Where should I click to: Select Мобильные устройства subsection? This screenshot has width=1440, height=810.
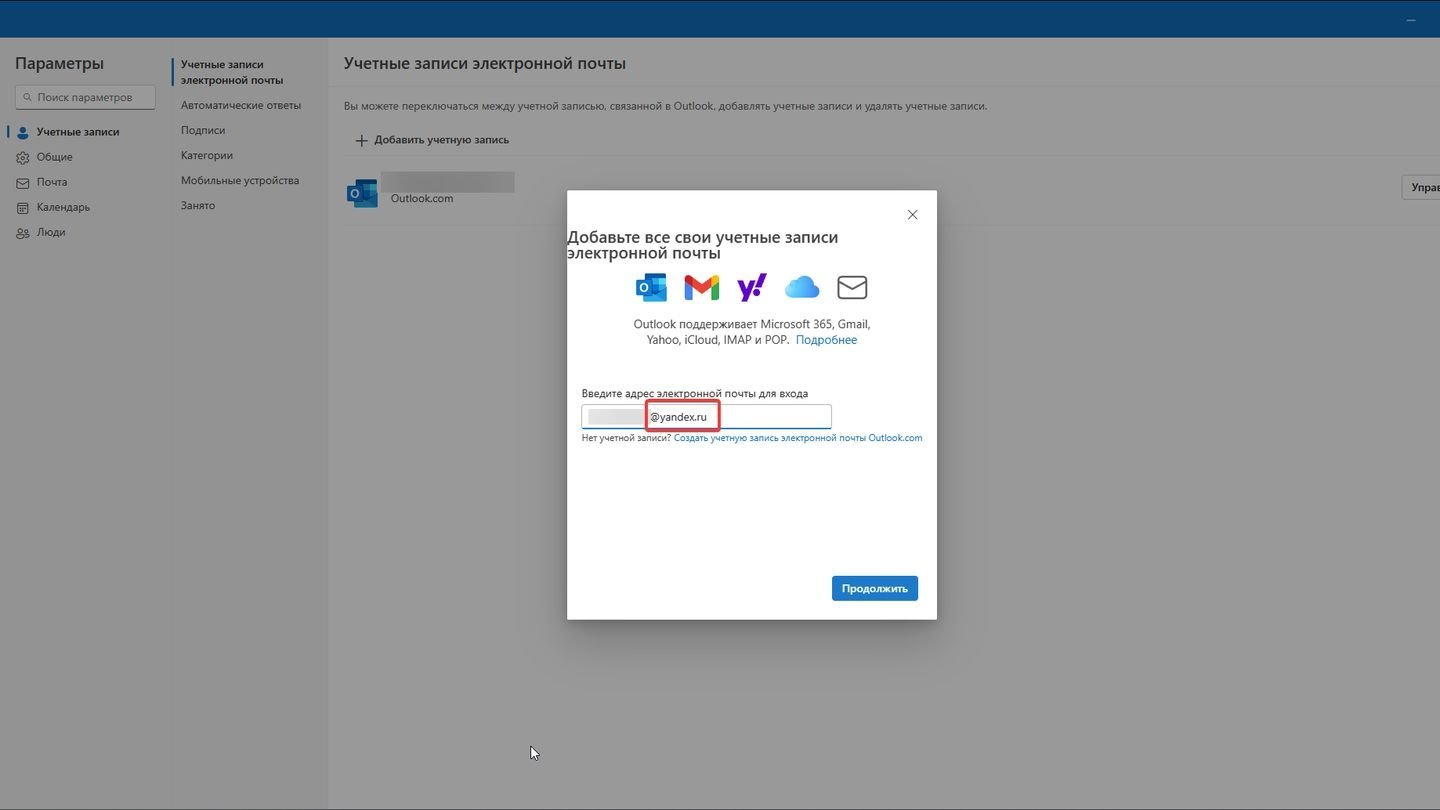click(240, 180)
